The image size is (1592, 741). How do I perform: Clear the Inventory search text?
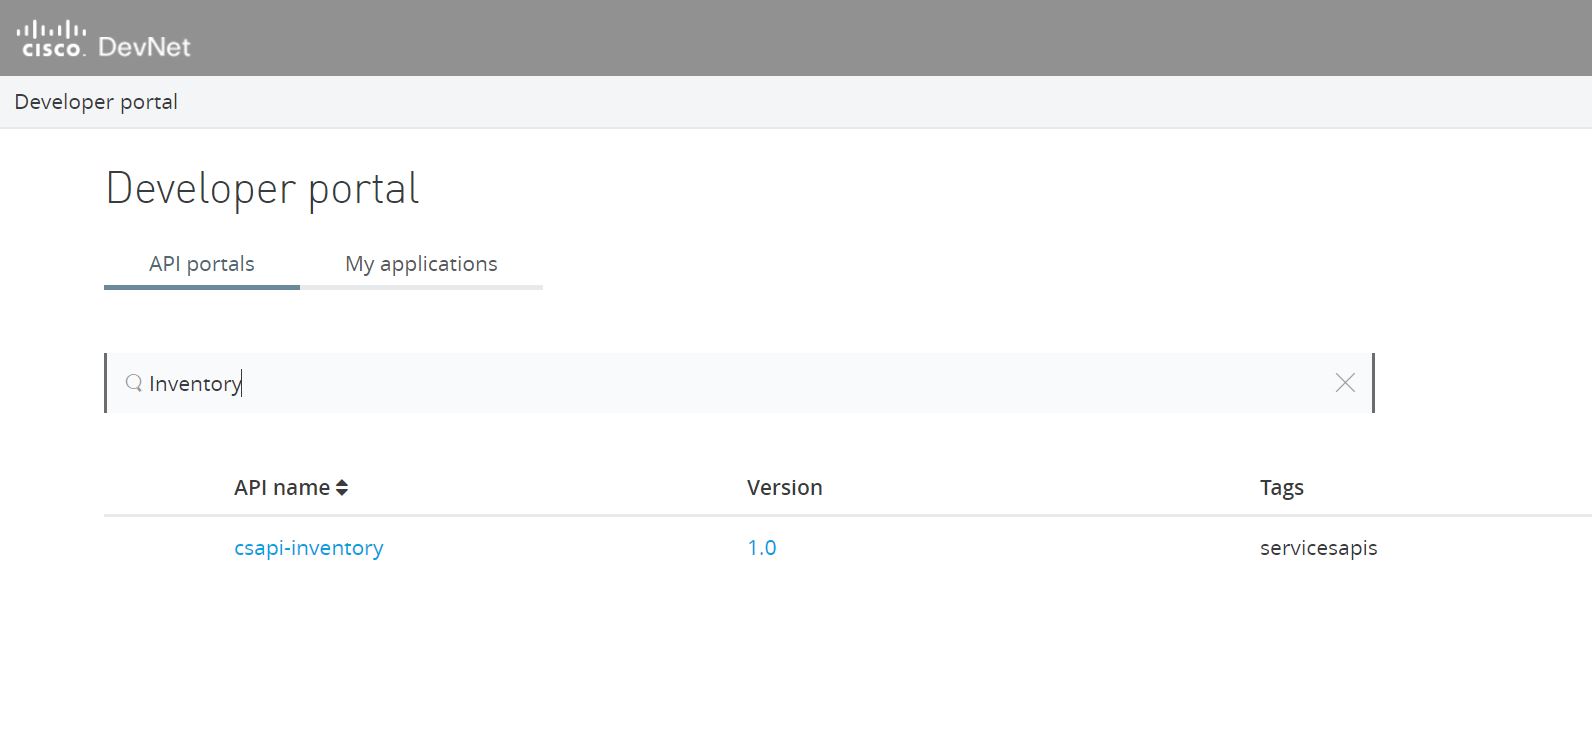tap(1345, 383)
